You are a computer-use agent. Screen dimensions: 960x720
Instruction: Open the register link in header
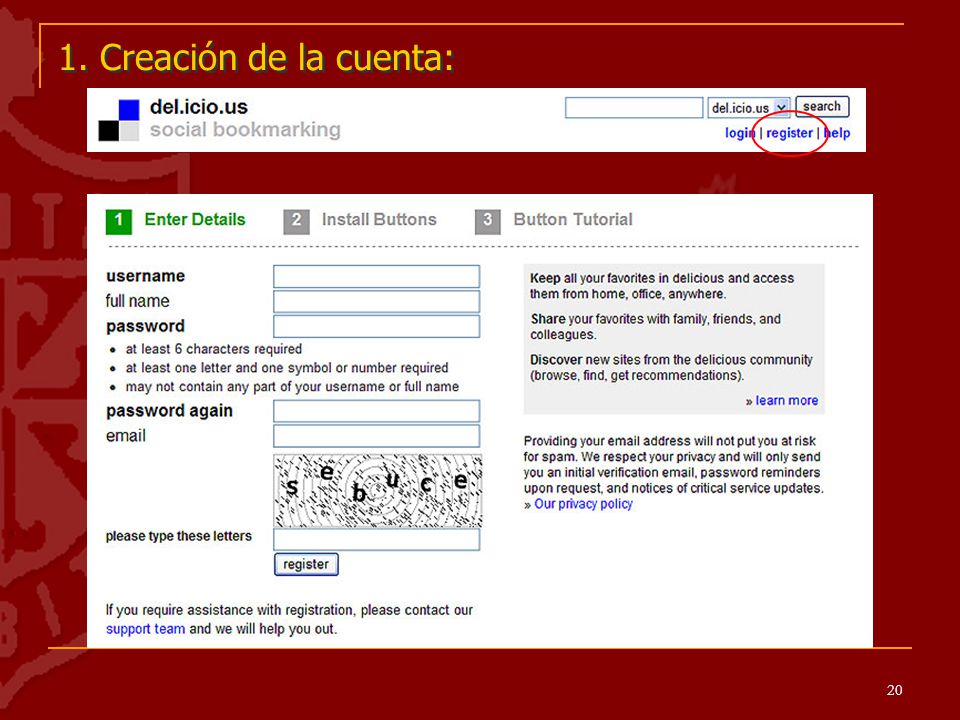tap(789, 133)
